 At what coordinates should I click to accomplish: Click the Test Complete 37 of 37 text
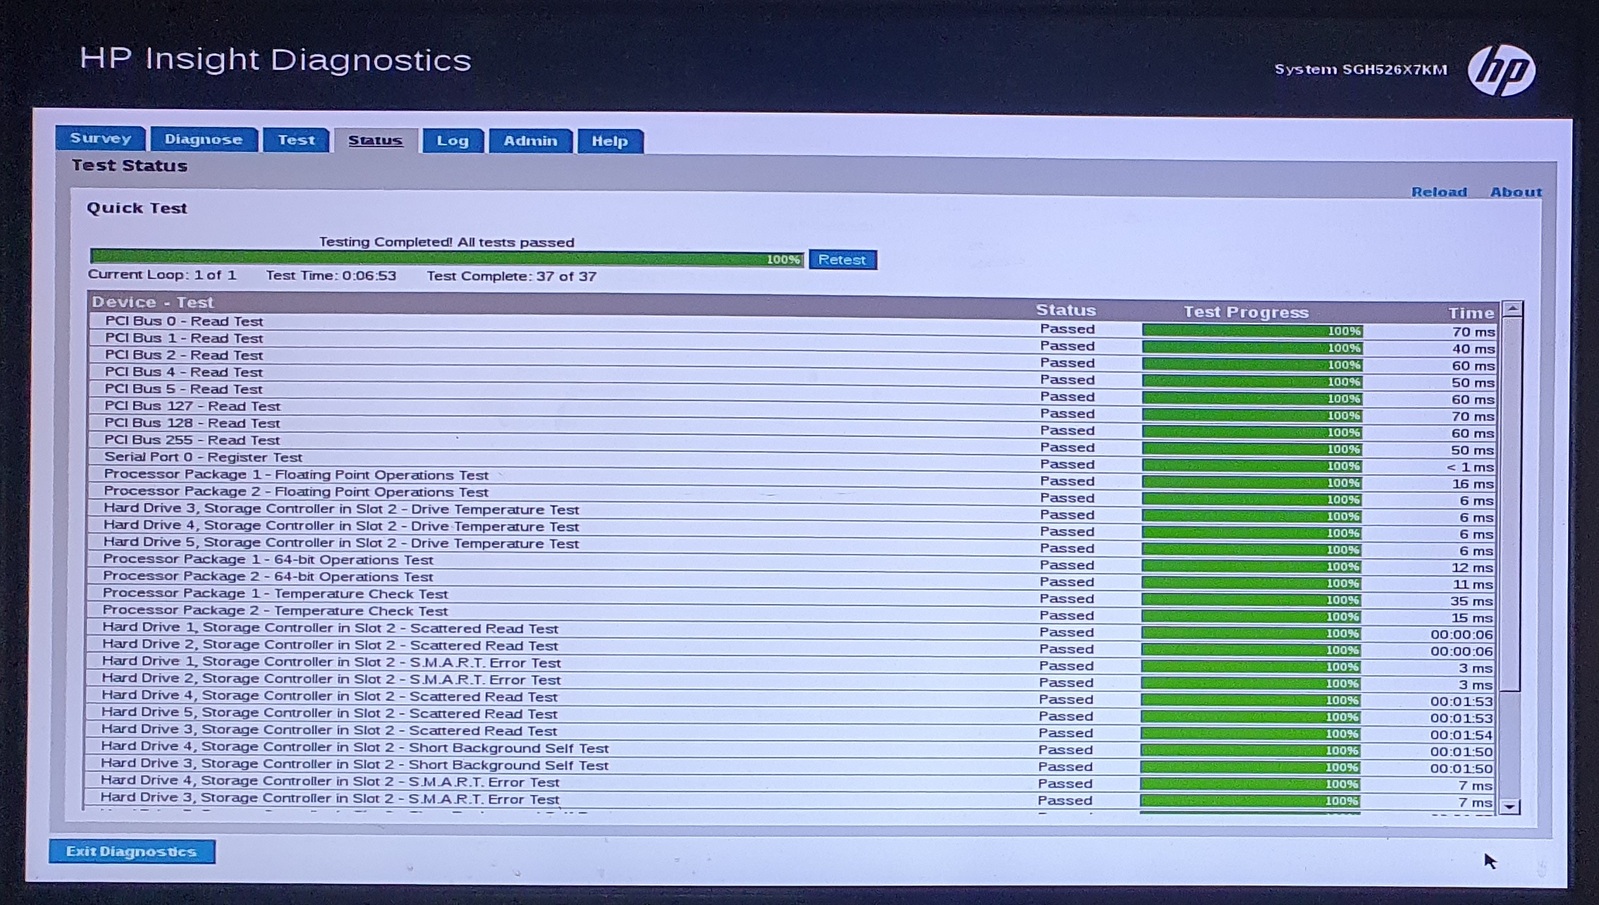tap(512, 276)
